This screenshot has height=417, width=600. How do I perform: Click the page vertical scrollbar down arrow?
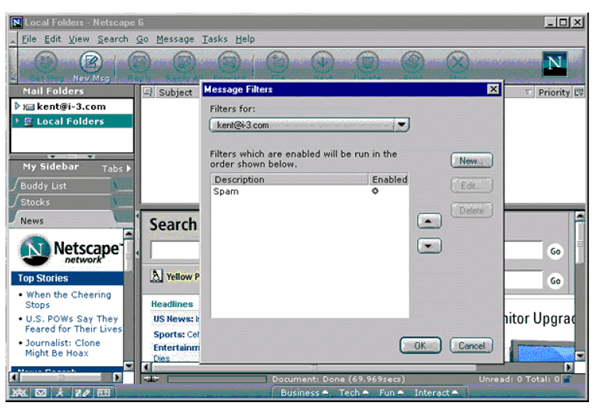point(580,355)
